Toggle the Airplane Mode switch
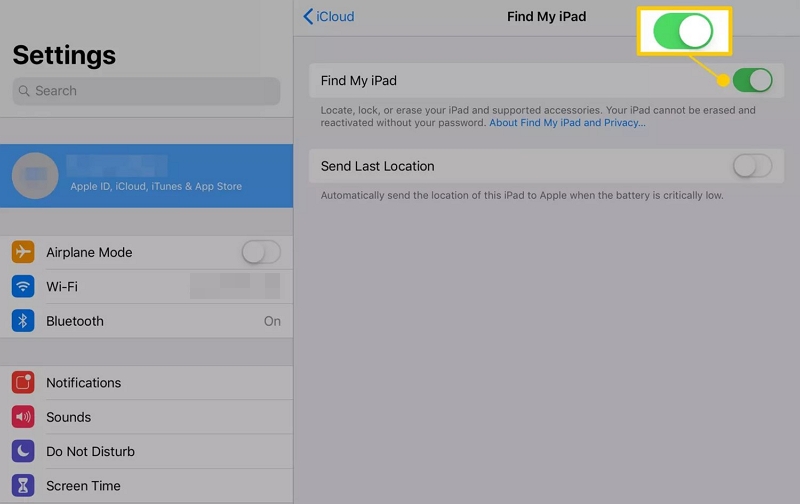This screenshot has height=504, width=800. click(261, 252)
